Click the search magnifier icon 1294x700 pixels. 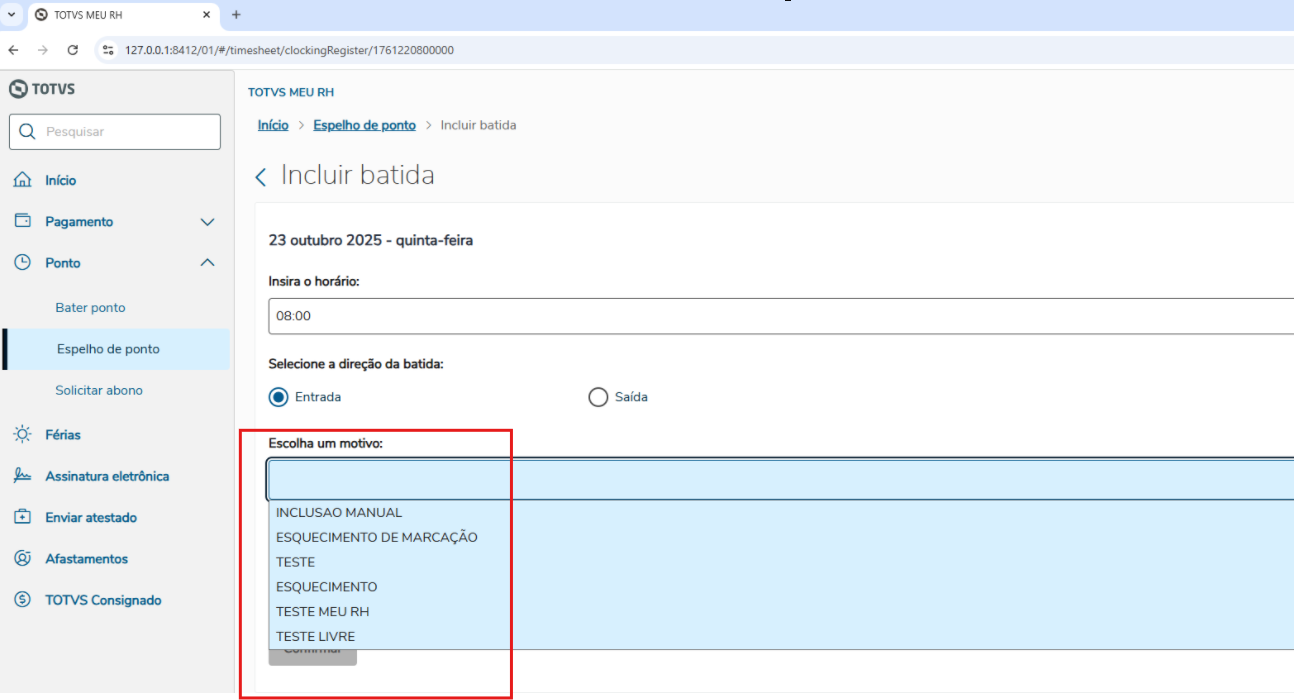tap(27, 132)
